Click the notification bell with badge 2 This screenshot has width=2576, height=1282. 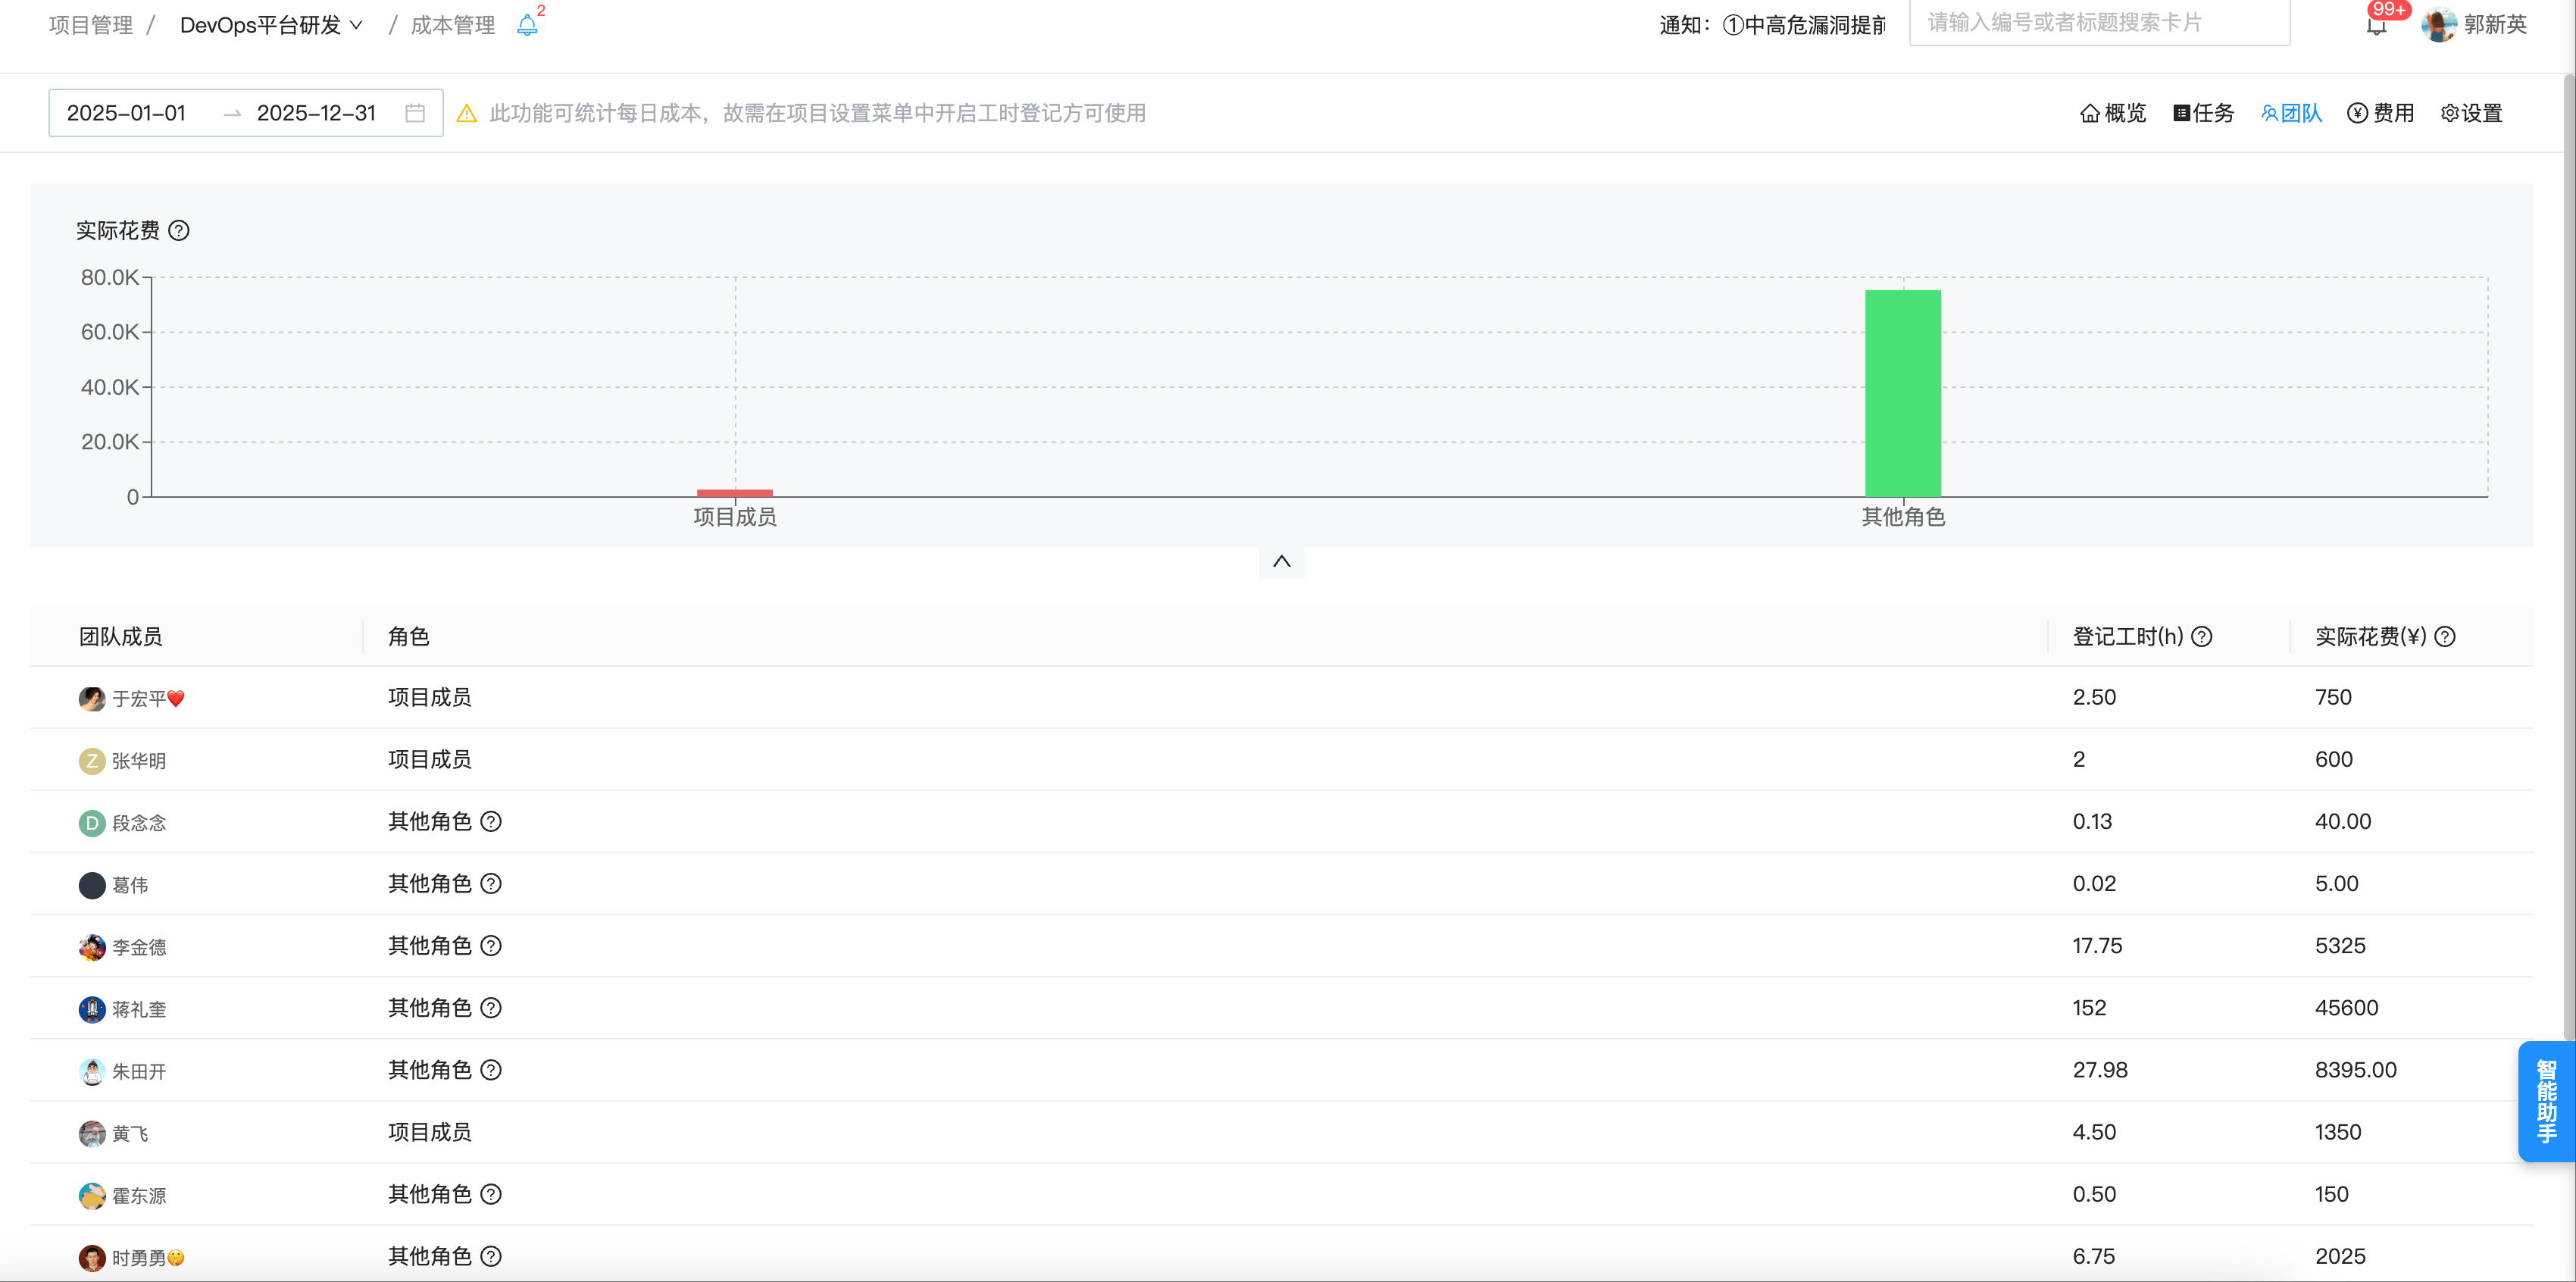527,24
